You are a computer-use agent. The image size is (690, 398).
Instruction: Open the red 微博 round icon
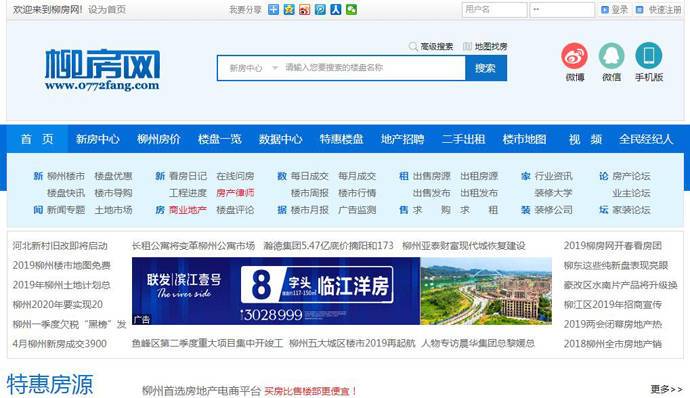click(x=574, y=56)
